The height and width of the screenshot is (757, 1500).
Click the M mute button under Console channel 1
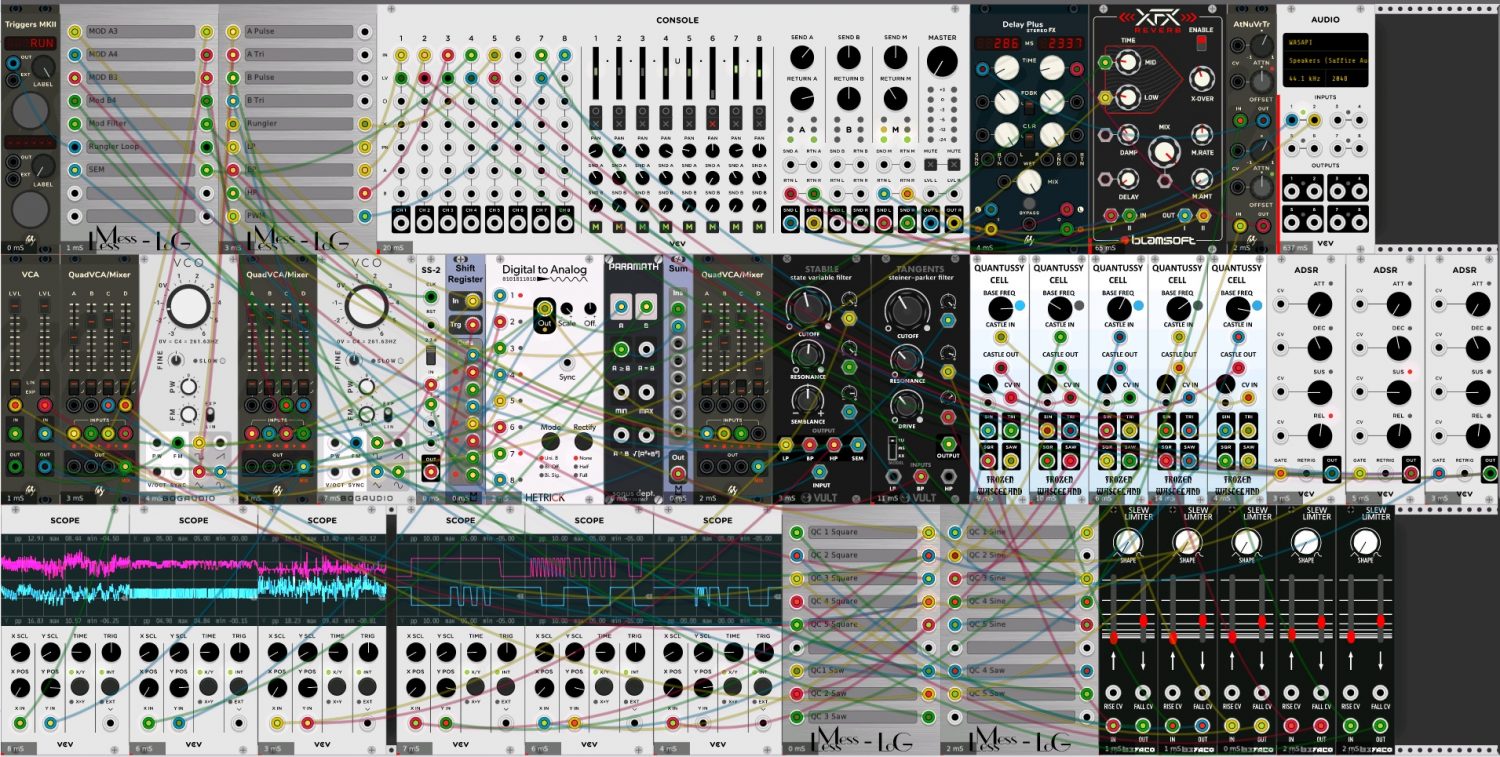point(595,227)
